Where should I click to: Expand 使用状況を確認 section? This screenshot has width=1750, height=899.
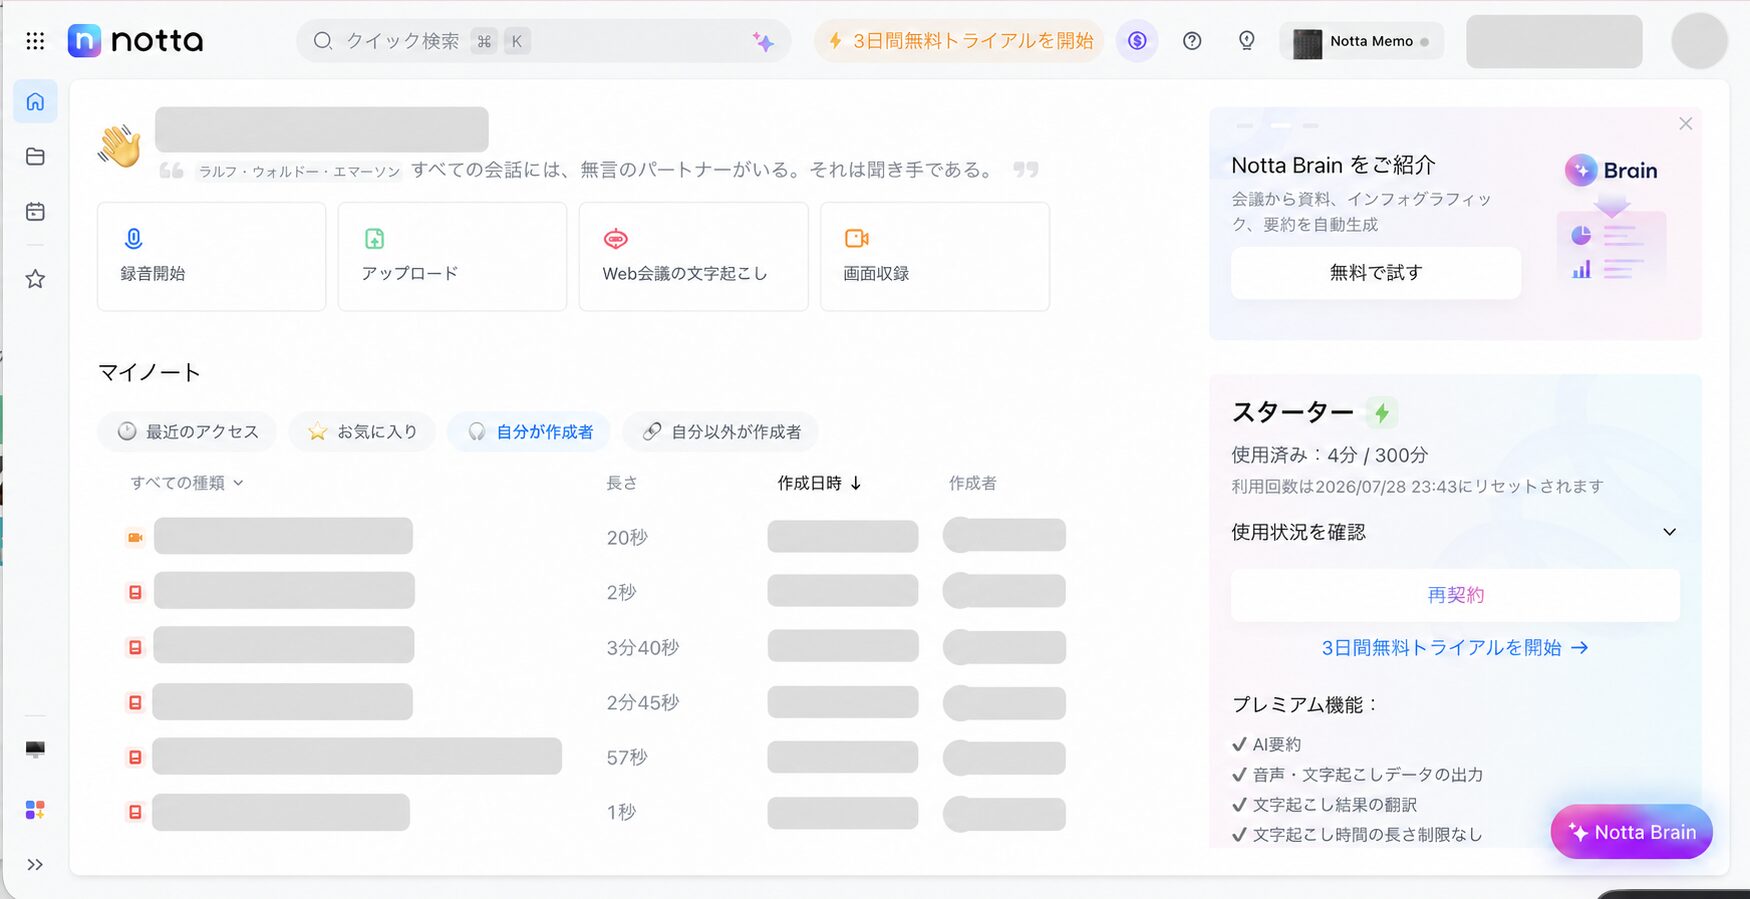tap(1455, 532)
